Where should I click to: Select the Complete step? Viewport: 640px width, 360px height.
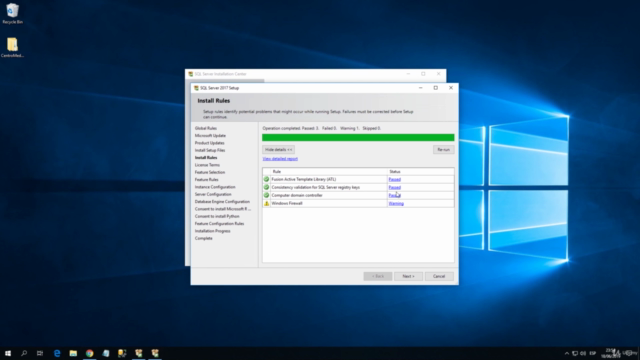(204, 238)
